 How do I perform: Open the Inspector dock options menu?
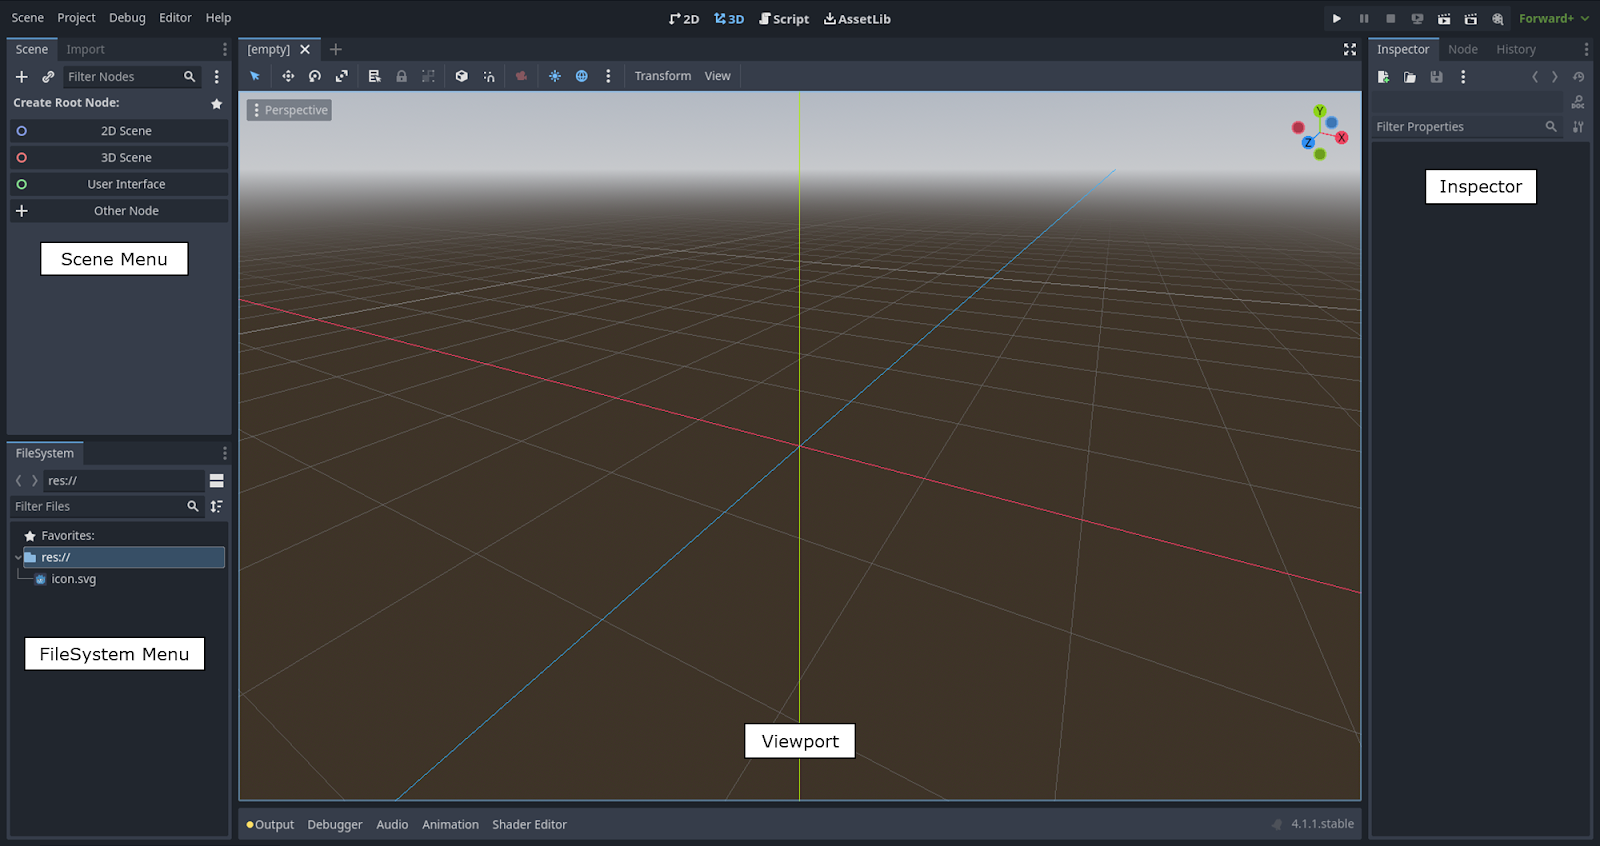click(x=1586, y=49)
